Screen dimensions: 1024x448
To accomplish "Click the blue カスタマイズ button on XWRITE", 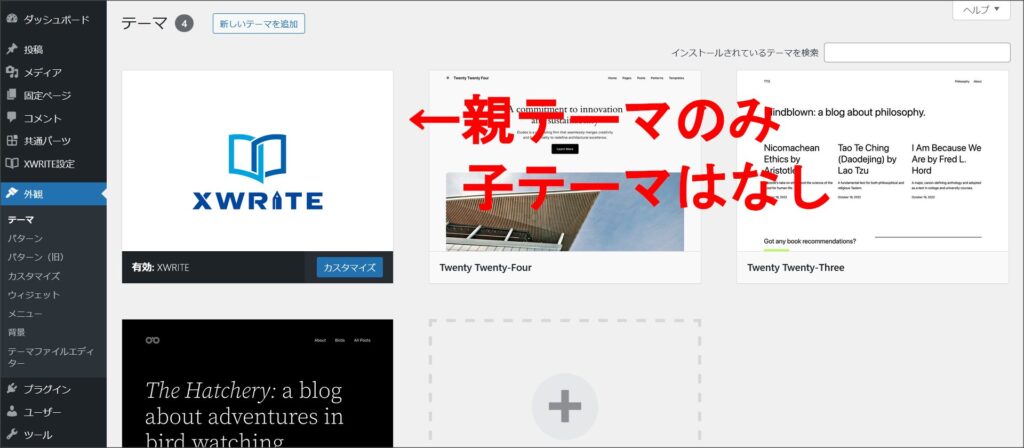I will (349, 267).
